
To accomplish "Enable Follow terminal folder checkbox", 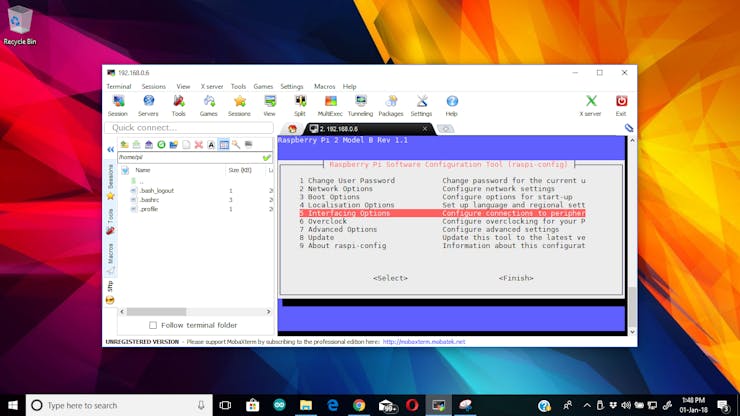I will pos(153,325).
